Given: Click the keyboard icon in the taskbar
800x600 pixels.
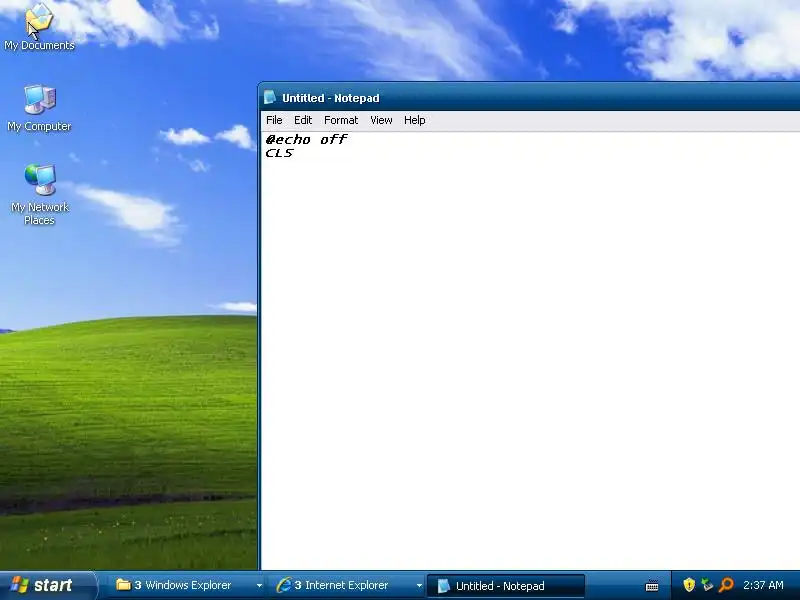Looking at the screenshot, I should tap(652, 586).
